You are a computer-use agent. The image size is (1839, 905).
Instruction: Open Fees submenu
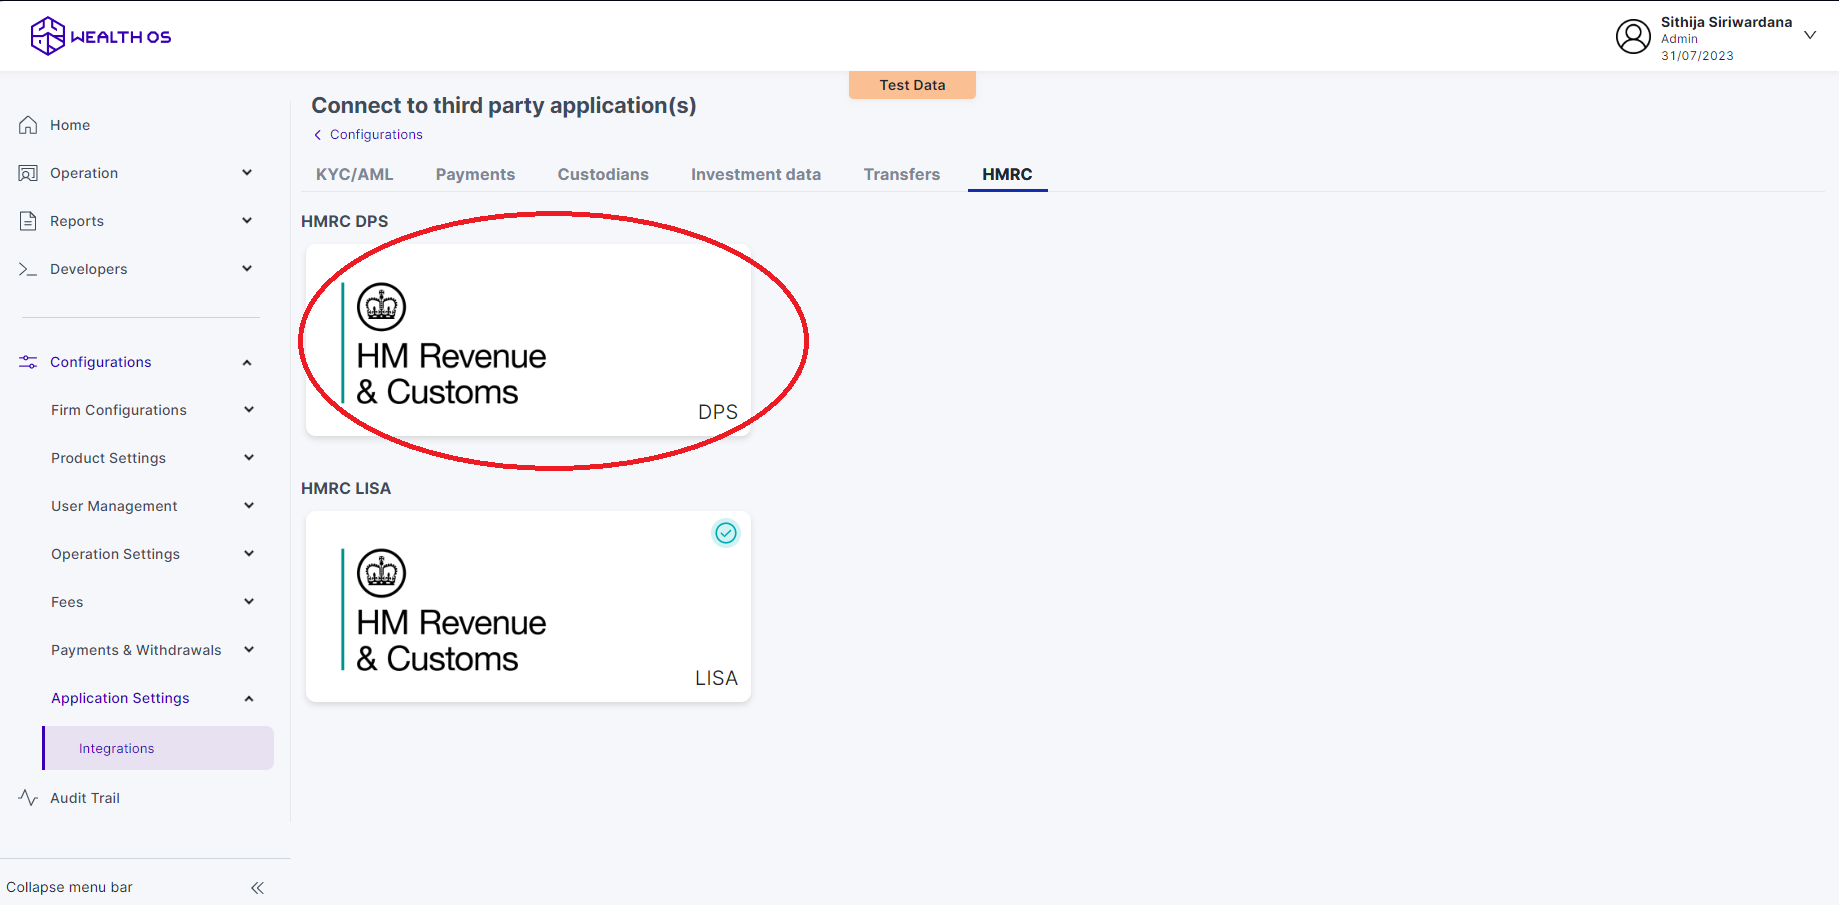pyautogui.click(x=67, y=602)
